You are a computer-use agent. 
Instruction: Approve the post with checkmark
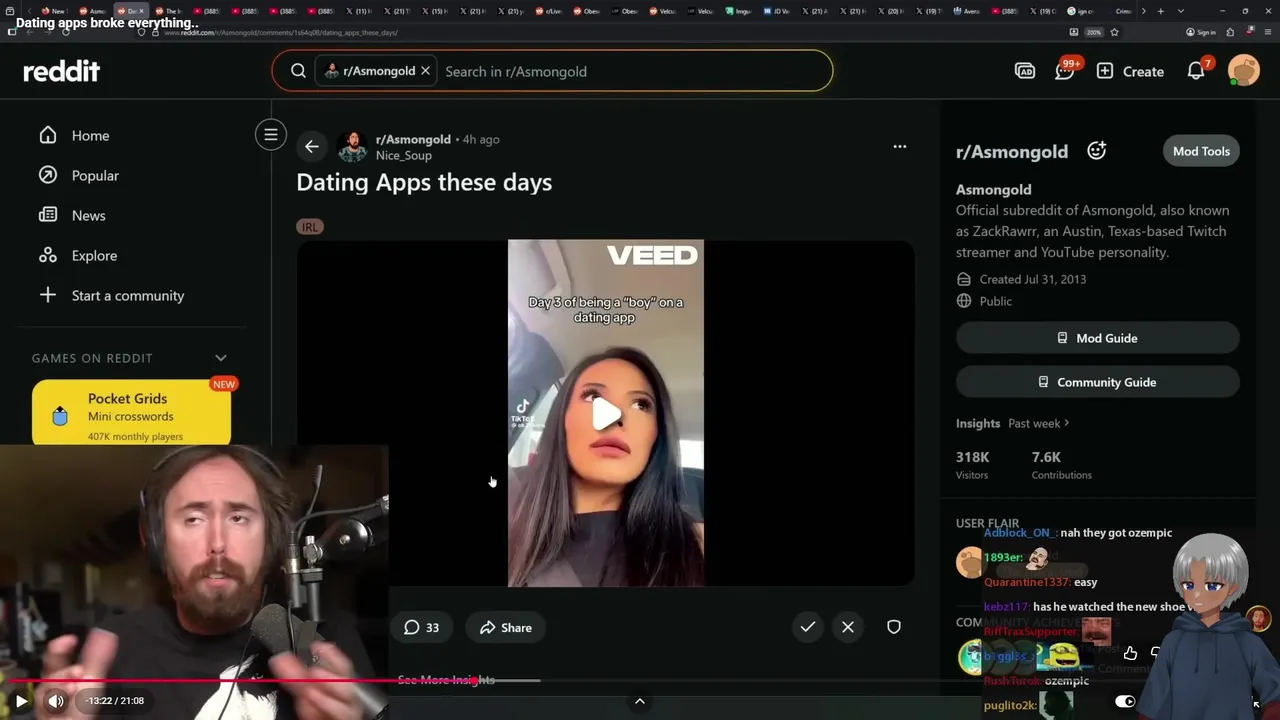[808, 627]
